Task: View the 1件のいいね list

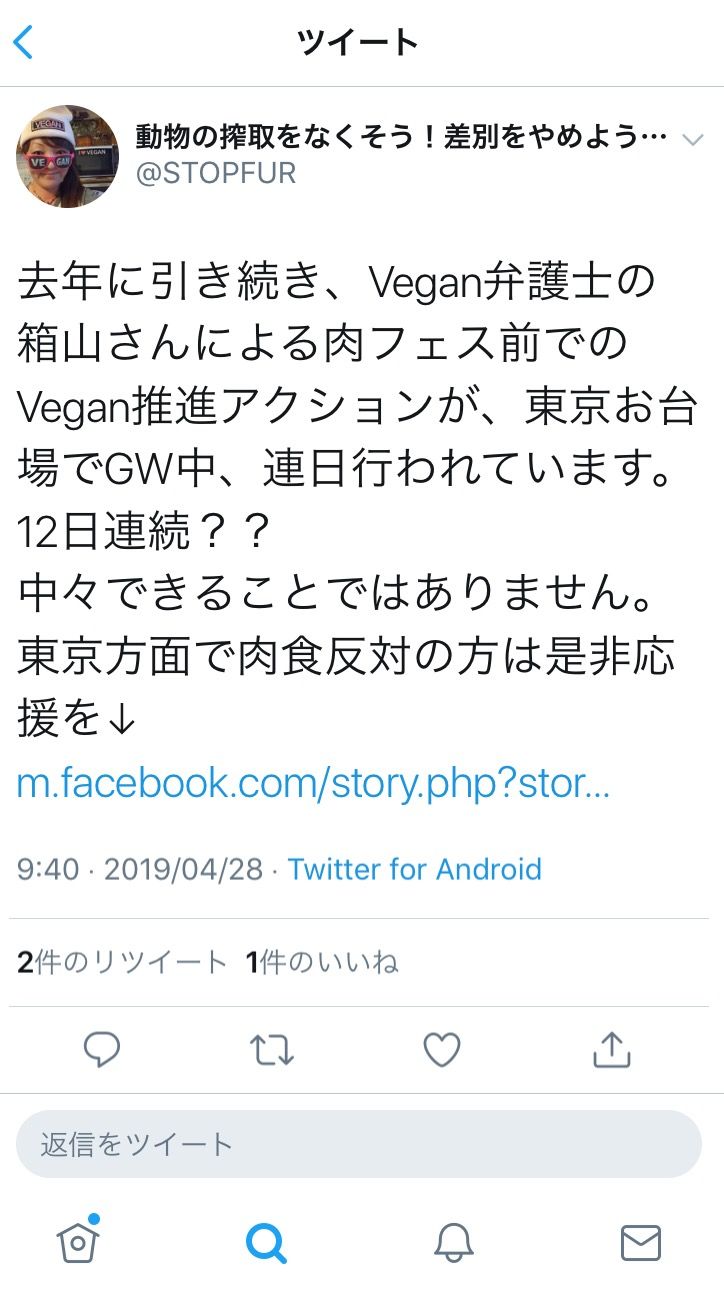Action: tap(322, 962)
